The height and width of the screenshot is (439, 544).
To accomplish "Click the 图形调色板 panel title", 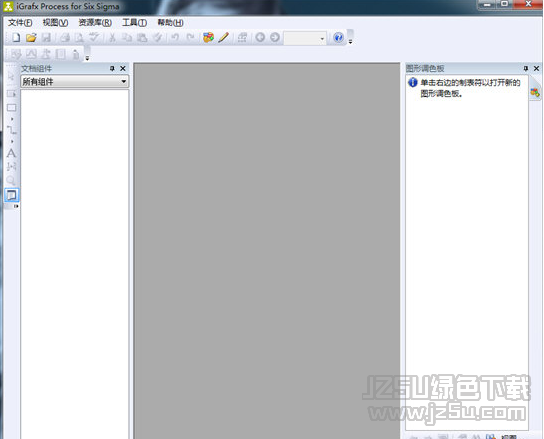I will (425, 68).
